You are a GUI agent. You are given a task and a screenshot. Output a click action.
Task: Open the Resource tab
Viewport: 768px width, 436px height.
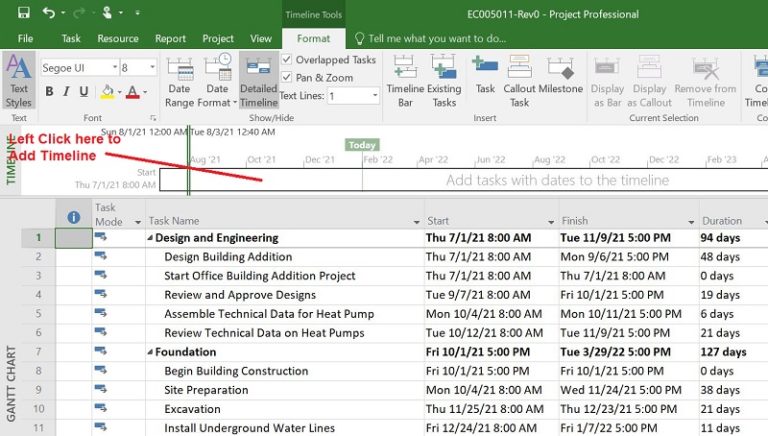click(x=118, y=39)
